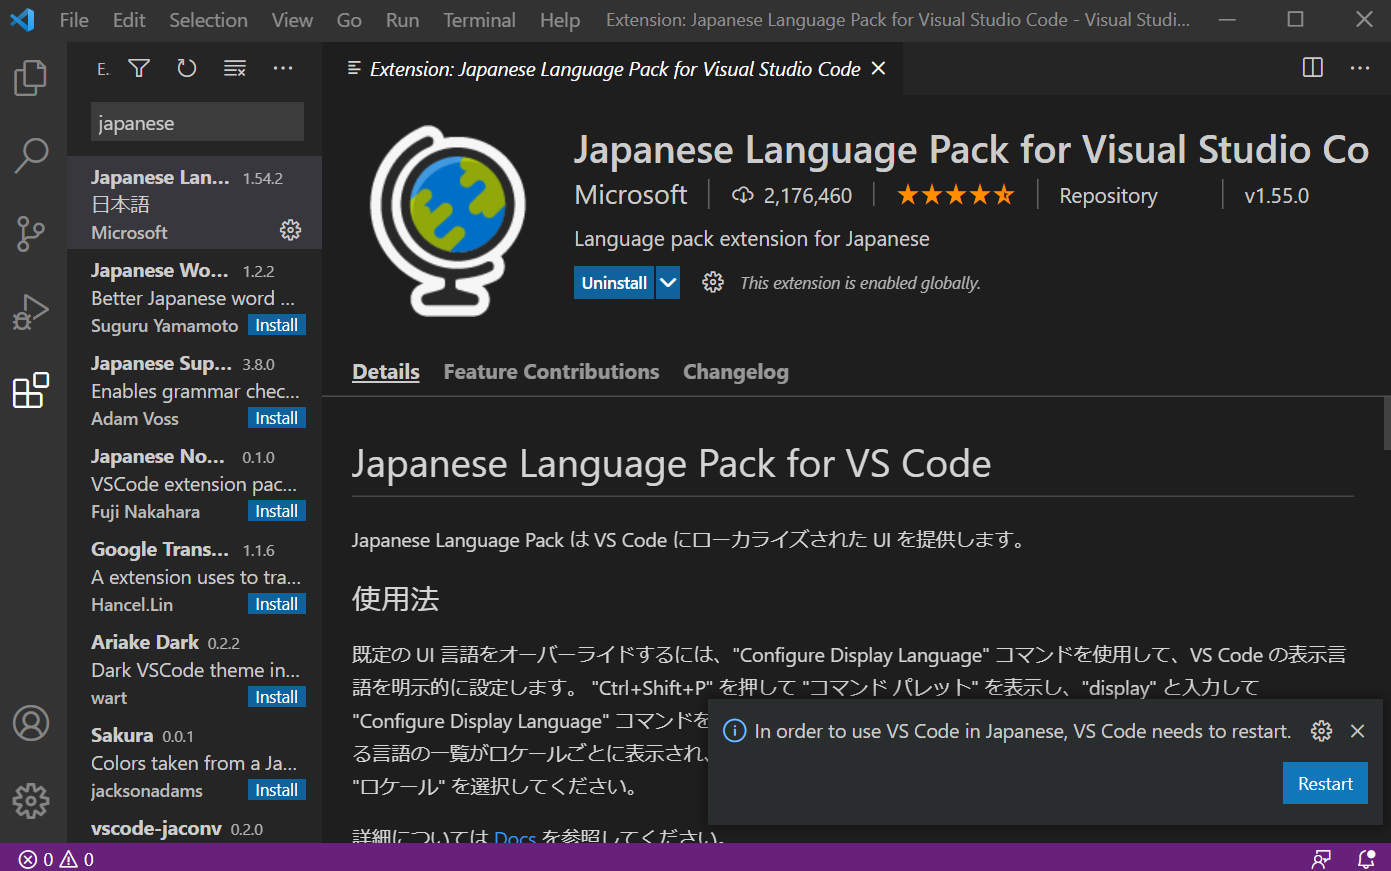Image resolution: width=1391 pixels, height=871 pixels.
Task: Click the extension page settings gear icon
Action: pyautogui.click(x=713, y=282)
